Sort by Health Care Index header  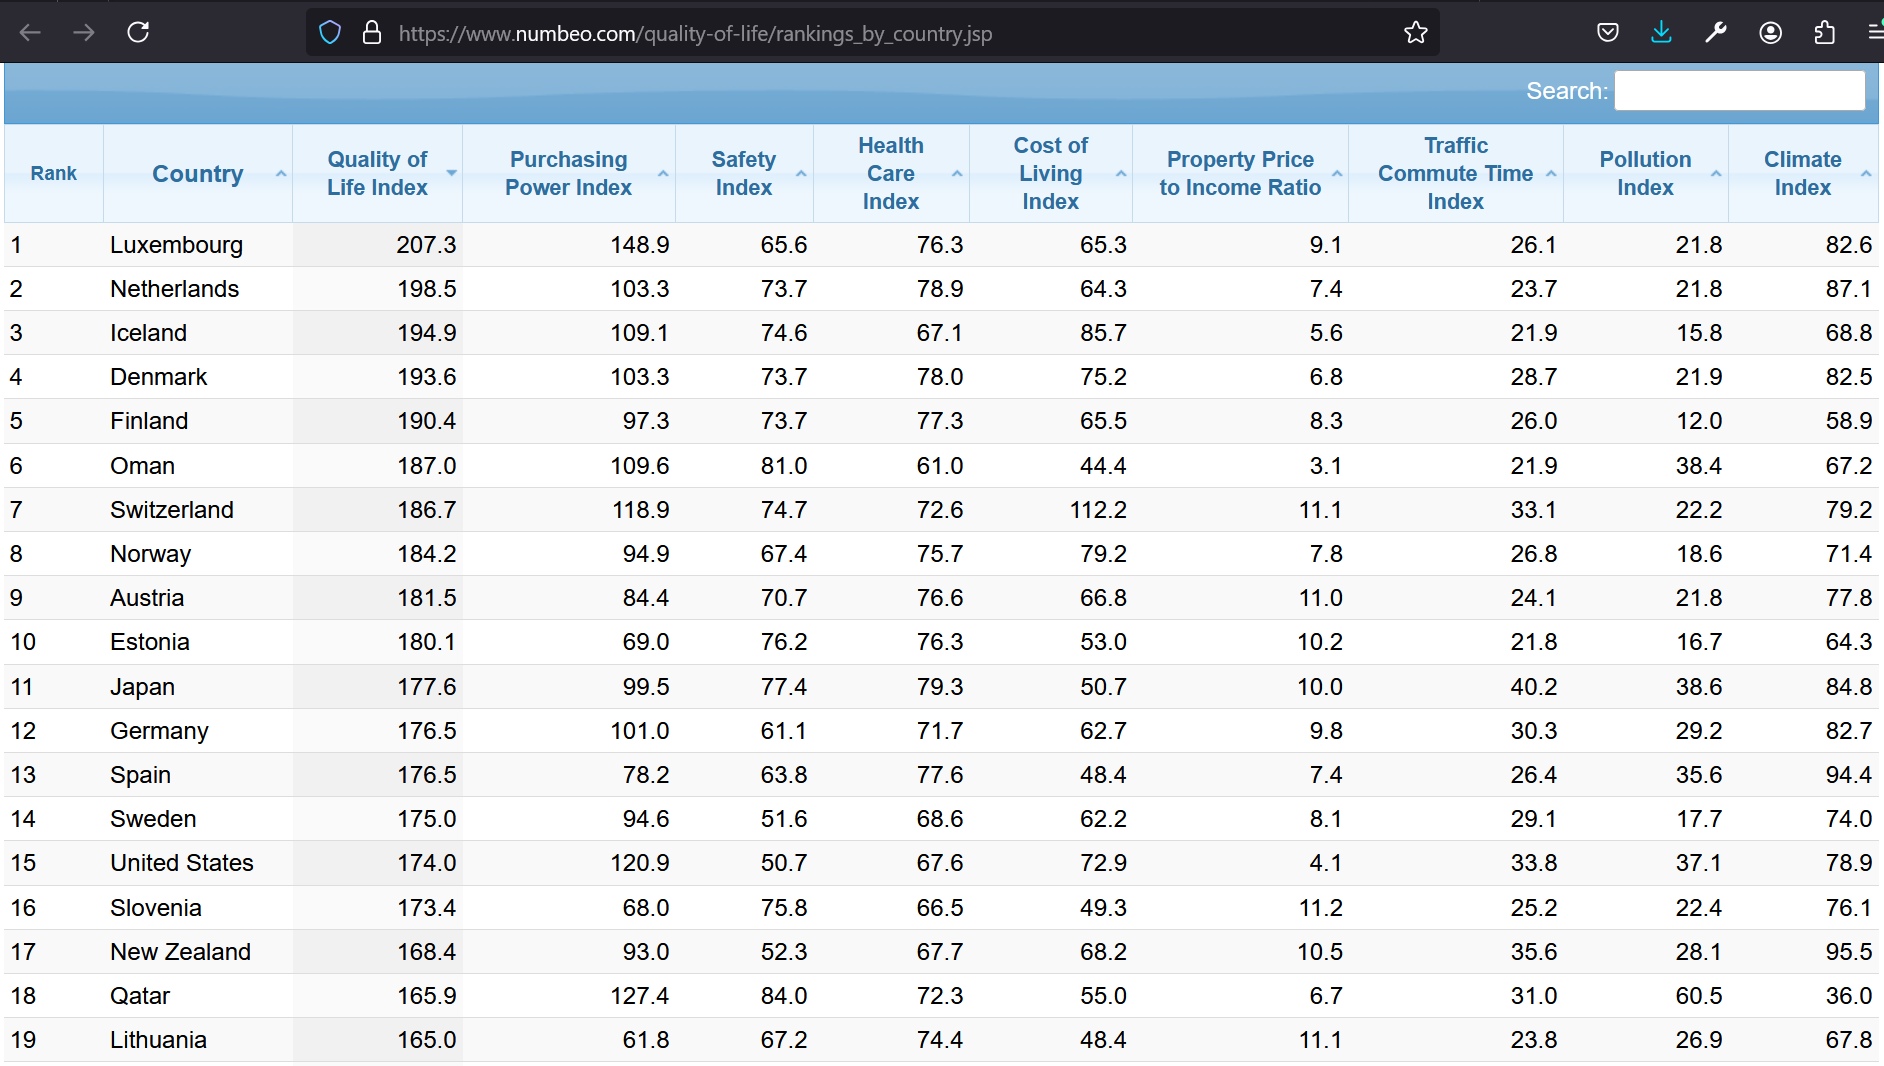[891, 173]
